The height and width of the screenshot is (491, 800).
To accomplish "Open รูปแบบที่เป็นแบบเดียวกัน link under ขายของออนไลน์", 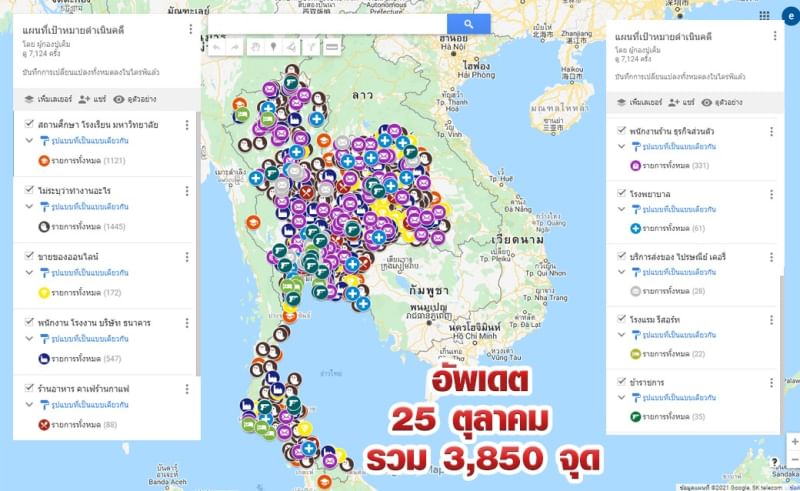I will pos(91,273).
